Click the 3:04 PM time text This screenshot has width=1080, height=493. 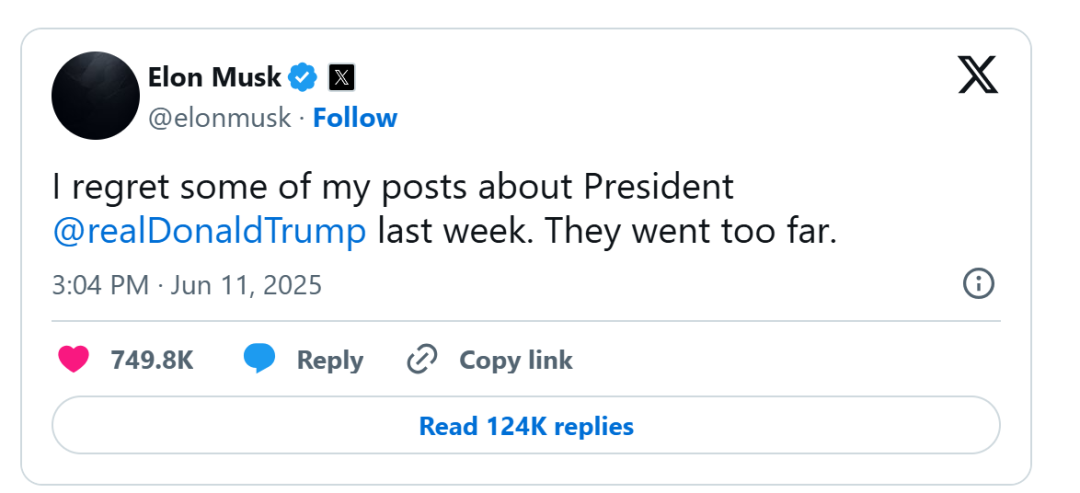click(x=99, y=285)
